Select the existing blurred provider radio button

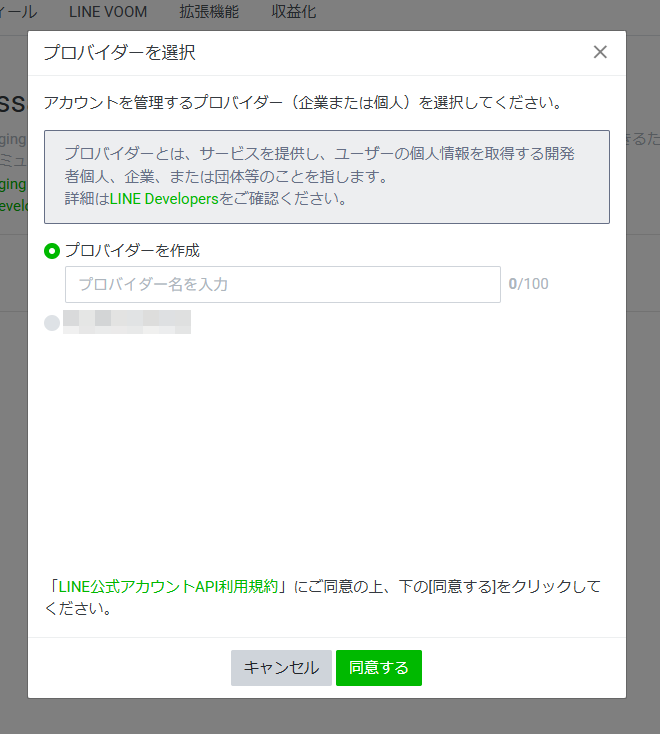[52, 323]
